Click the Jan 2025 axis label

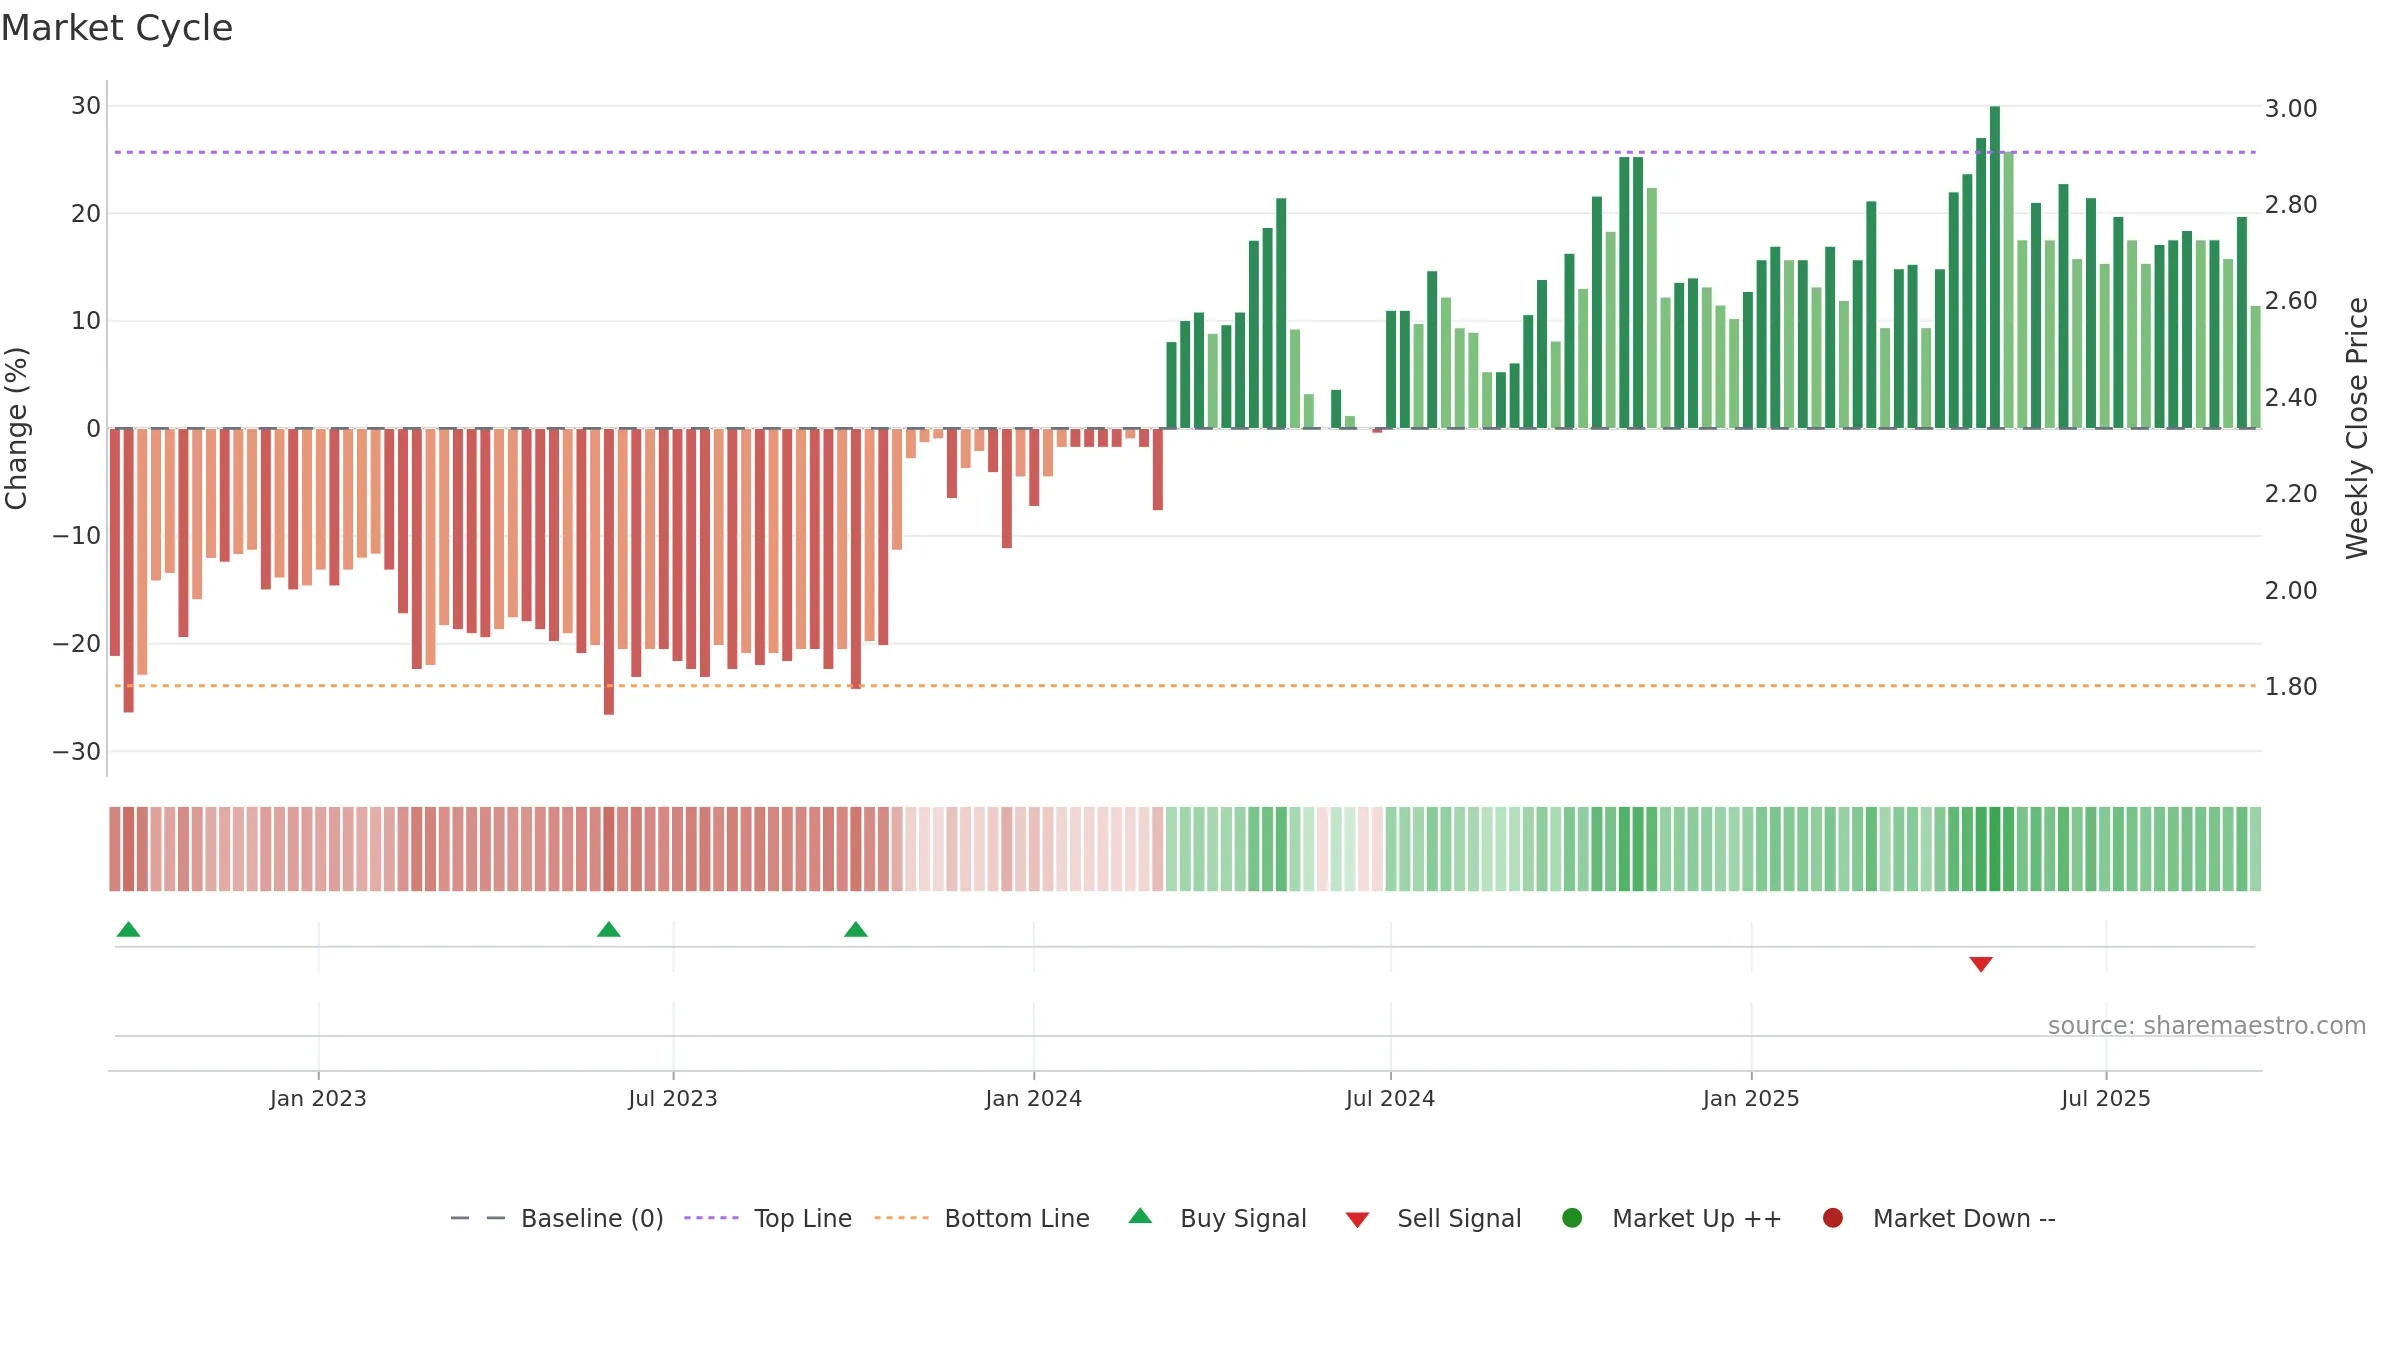[1751, 1098]
